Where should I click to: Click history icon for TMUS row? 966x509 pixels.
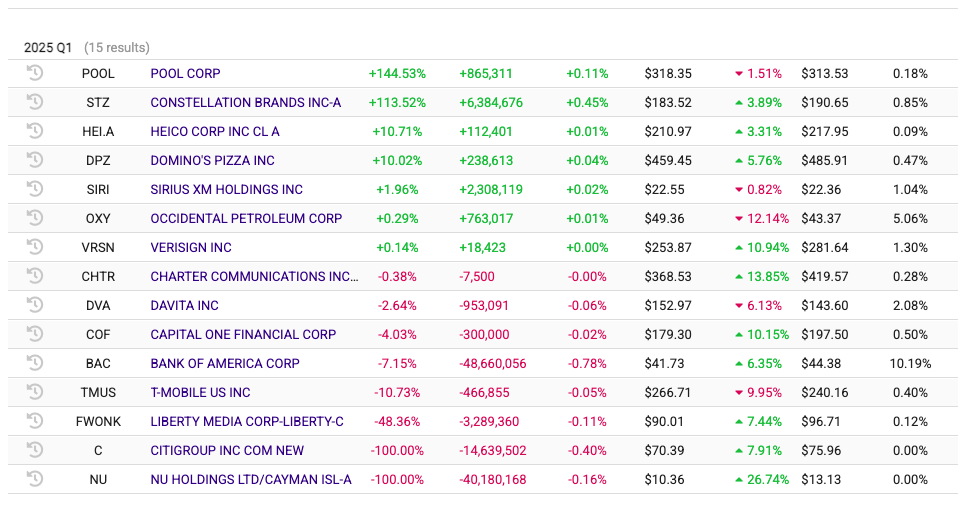pos(35,392)
